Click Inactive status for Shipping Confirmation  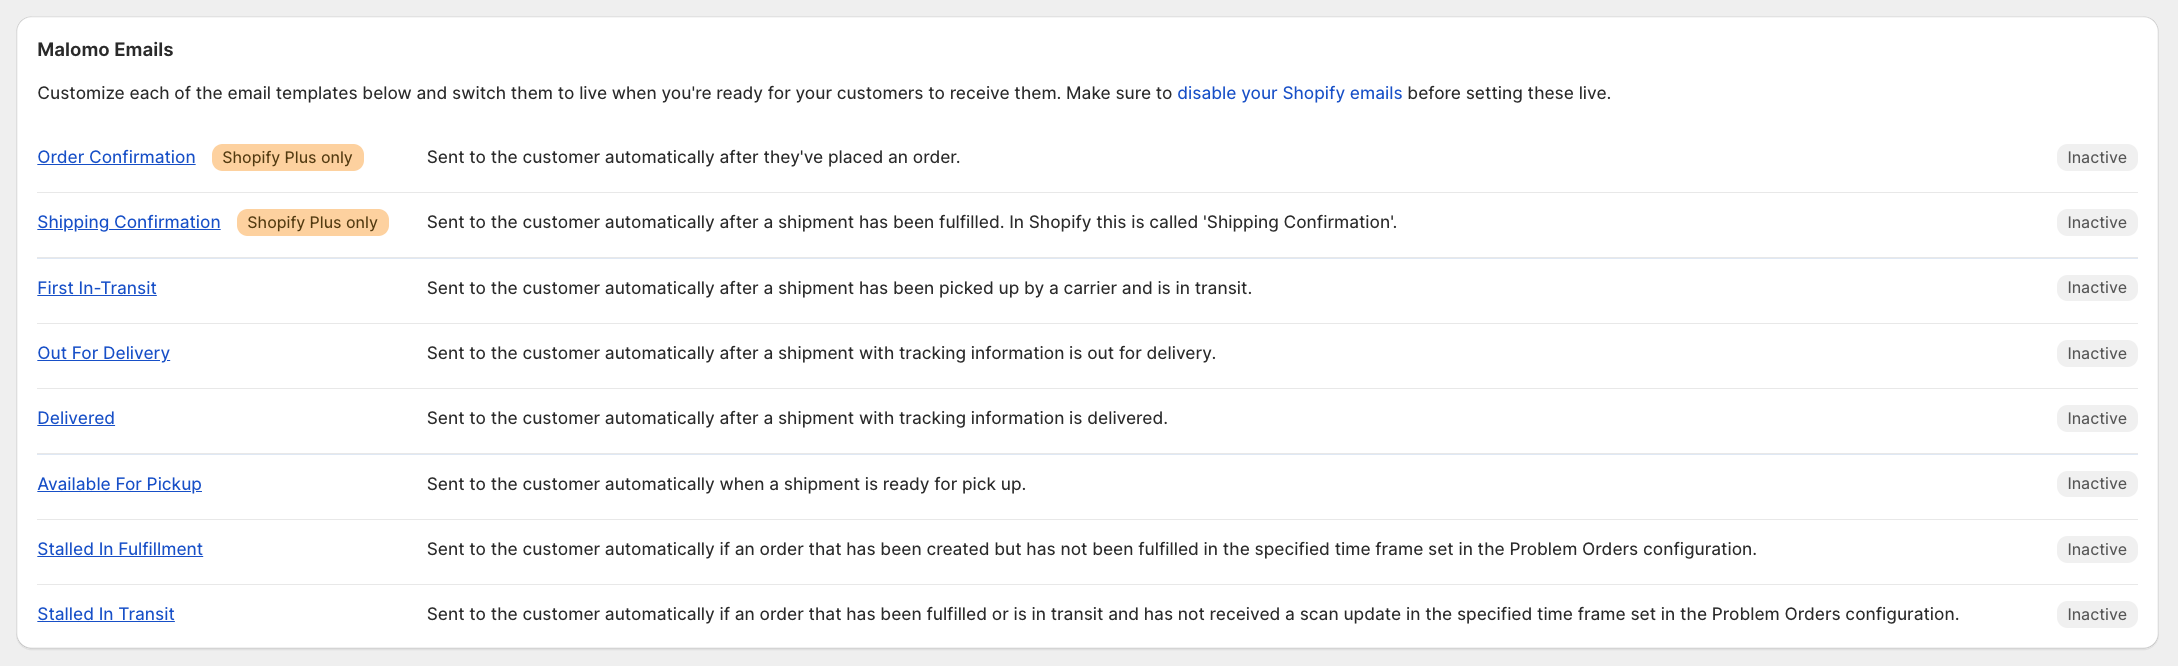pos(2096,223)
